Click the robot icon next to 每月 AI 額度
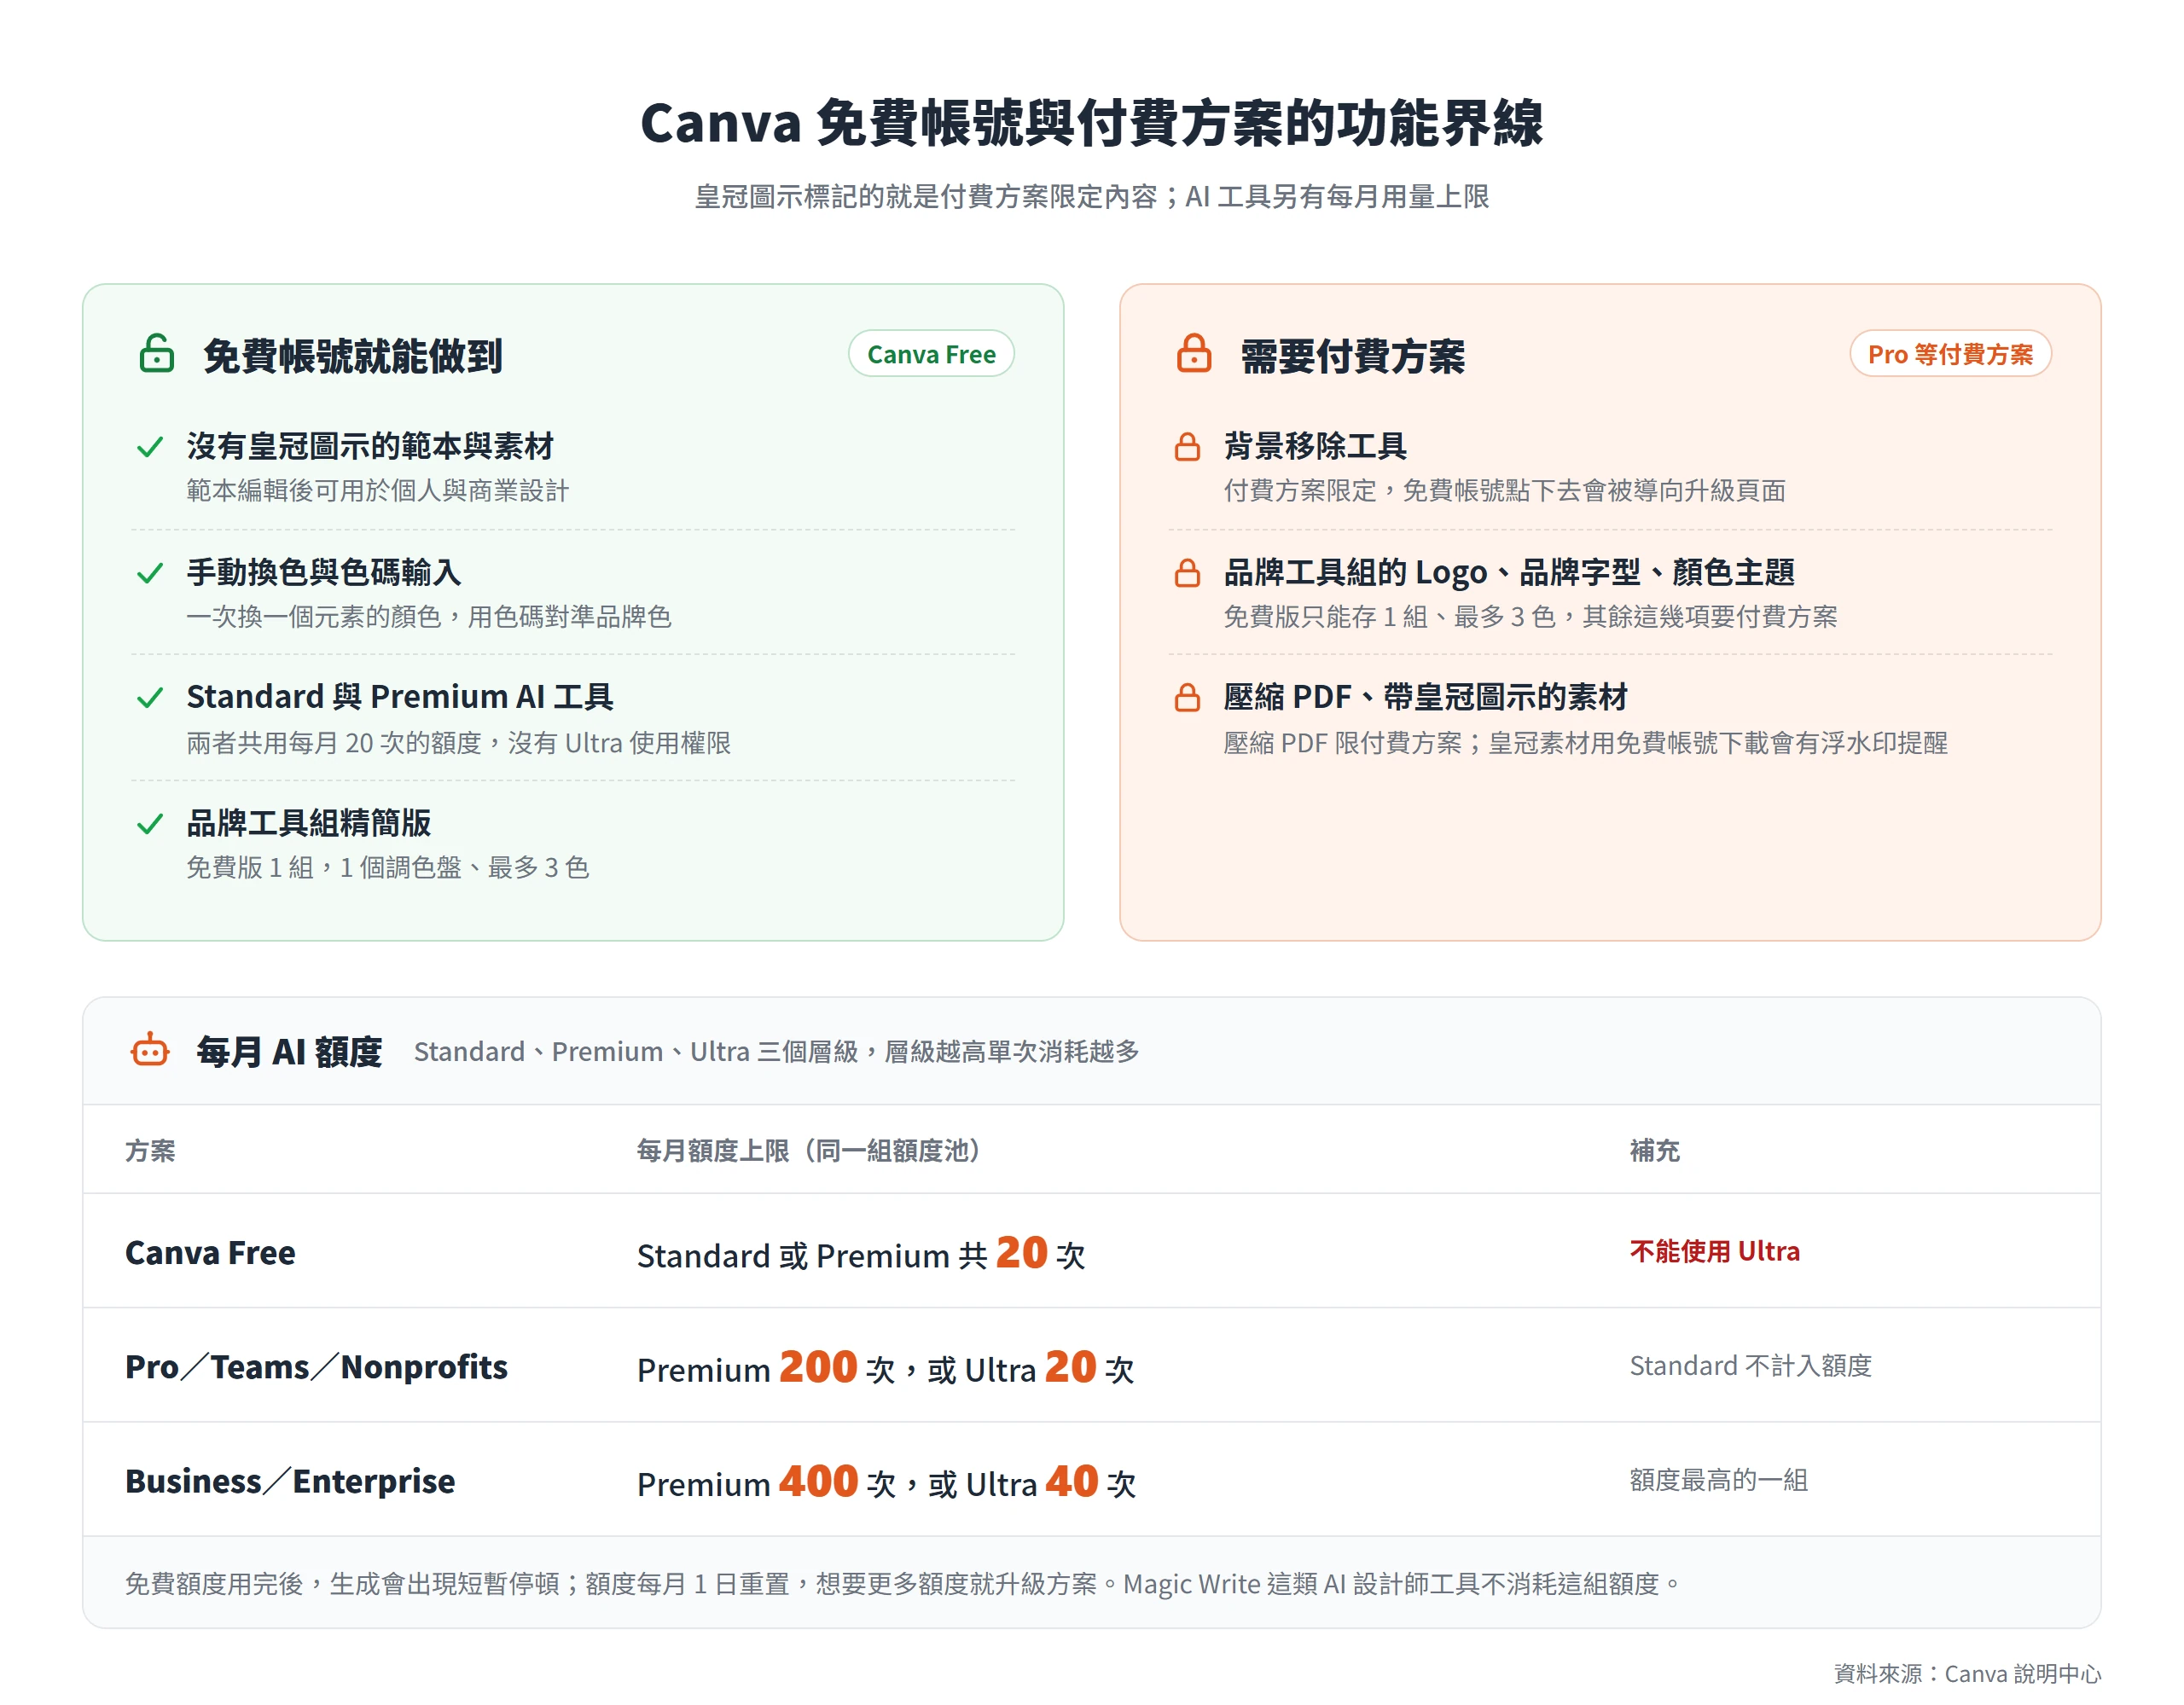Image resolution: width=2184 pixels, height=1705 pixels. pos(150,1050)
